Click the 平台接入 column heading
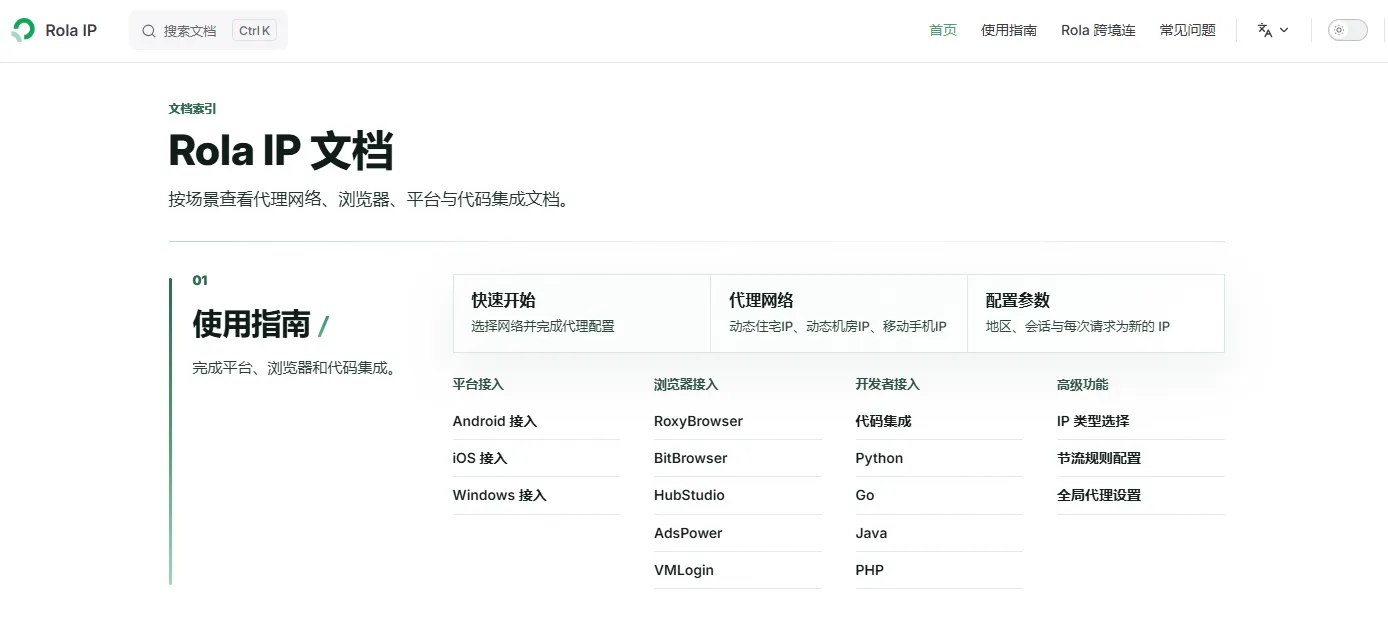Viewport: 1388px width, 622px height. [478, 384]
